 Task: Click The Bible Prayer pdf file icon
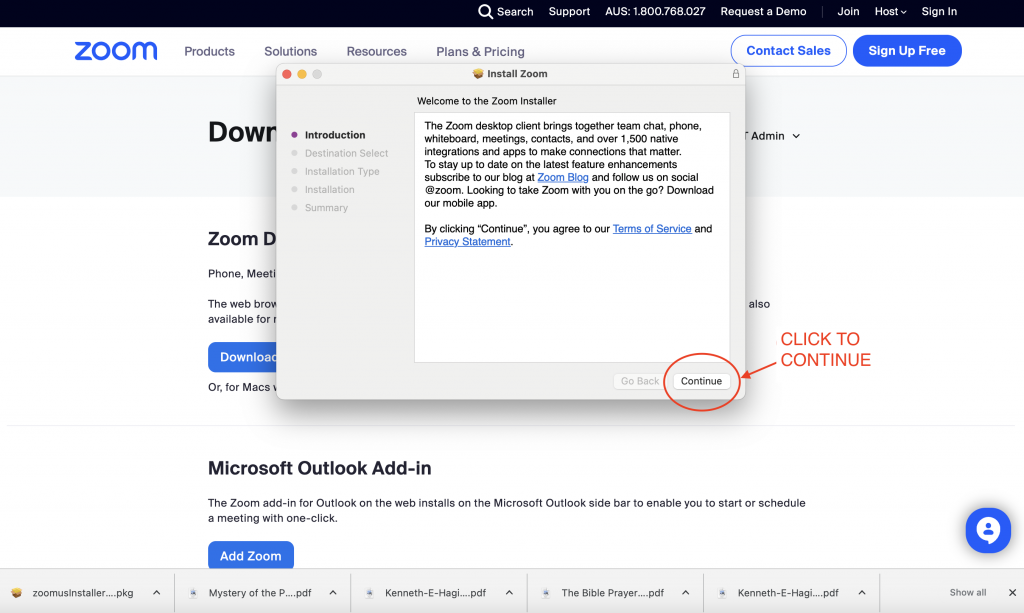tap(546, 593)
